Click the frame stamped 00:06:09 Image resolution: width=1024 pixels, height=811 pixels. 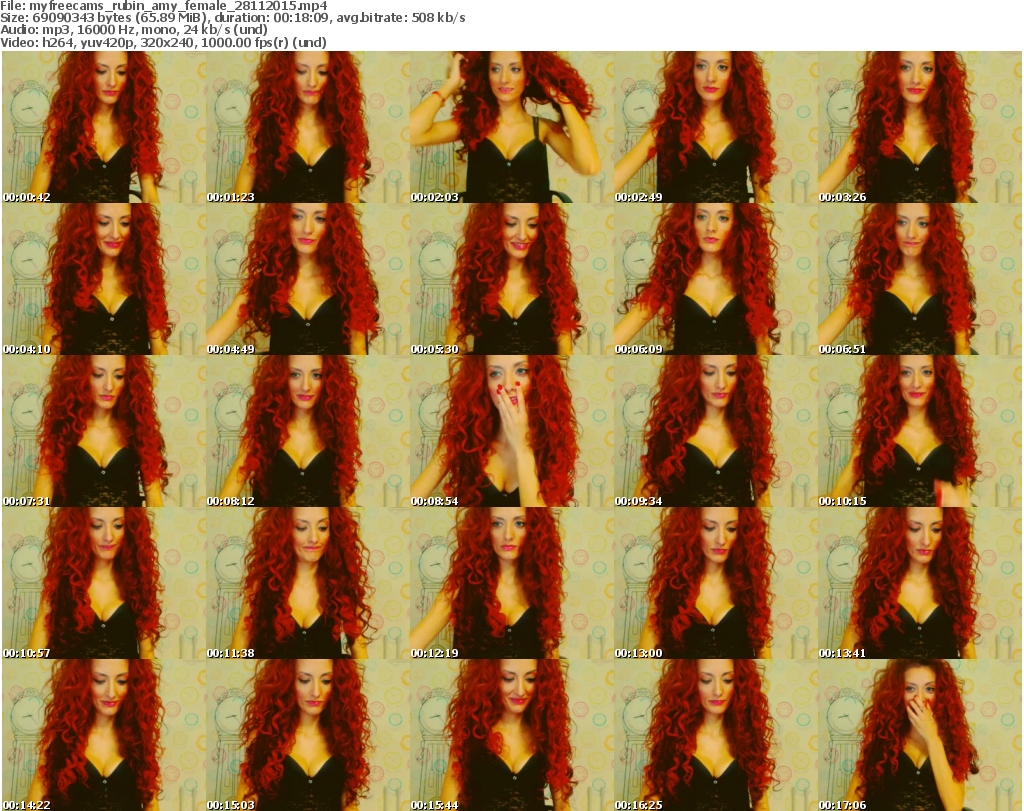[x=716, y=279]
